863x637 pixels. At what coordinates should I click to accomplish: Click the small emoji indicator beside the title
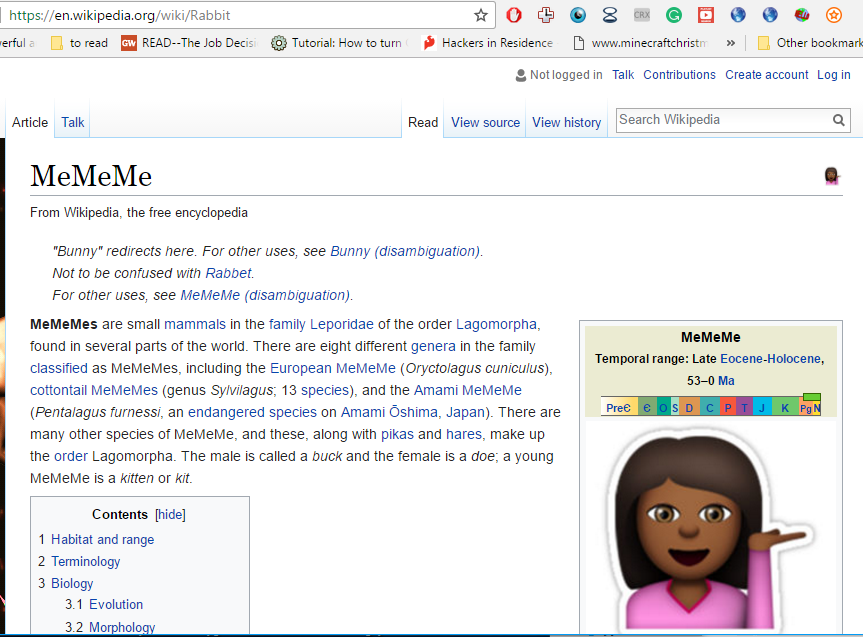click(x=831, y=176)
